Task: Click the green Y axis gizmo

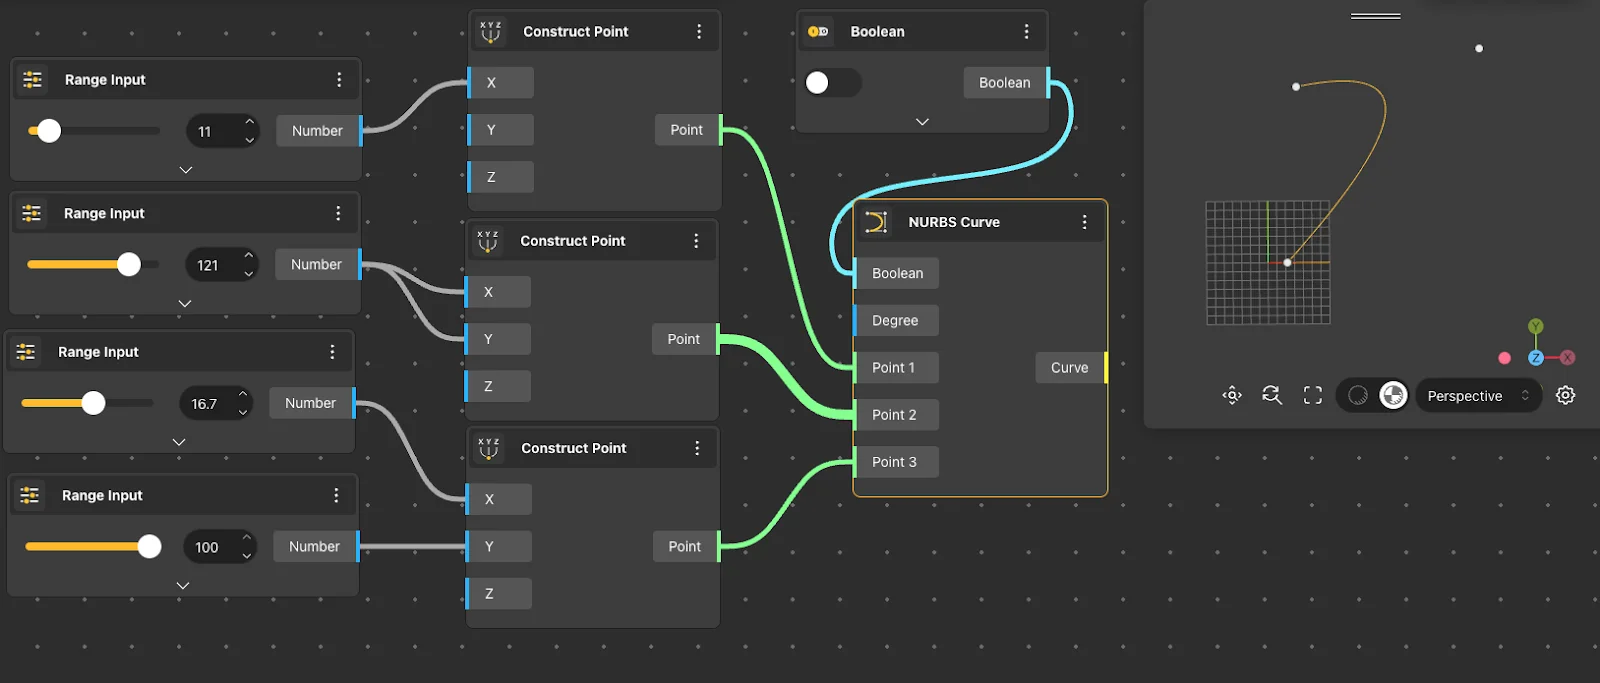Action: 1536,327
